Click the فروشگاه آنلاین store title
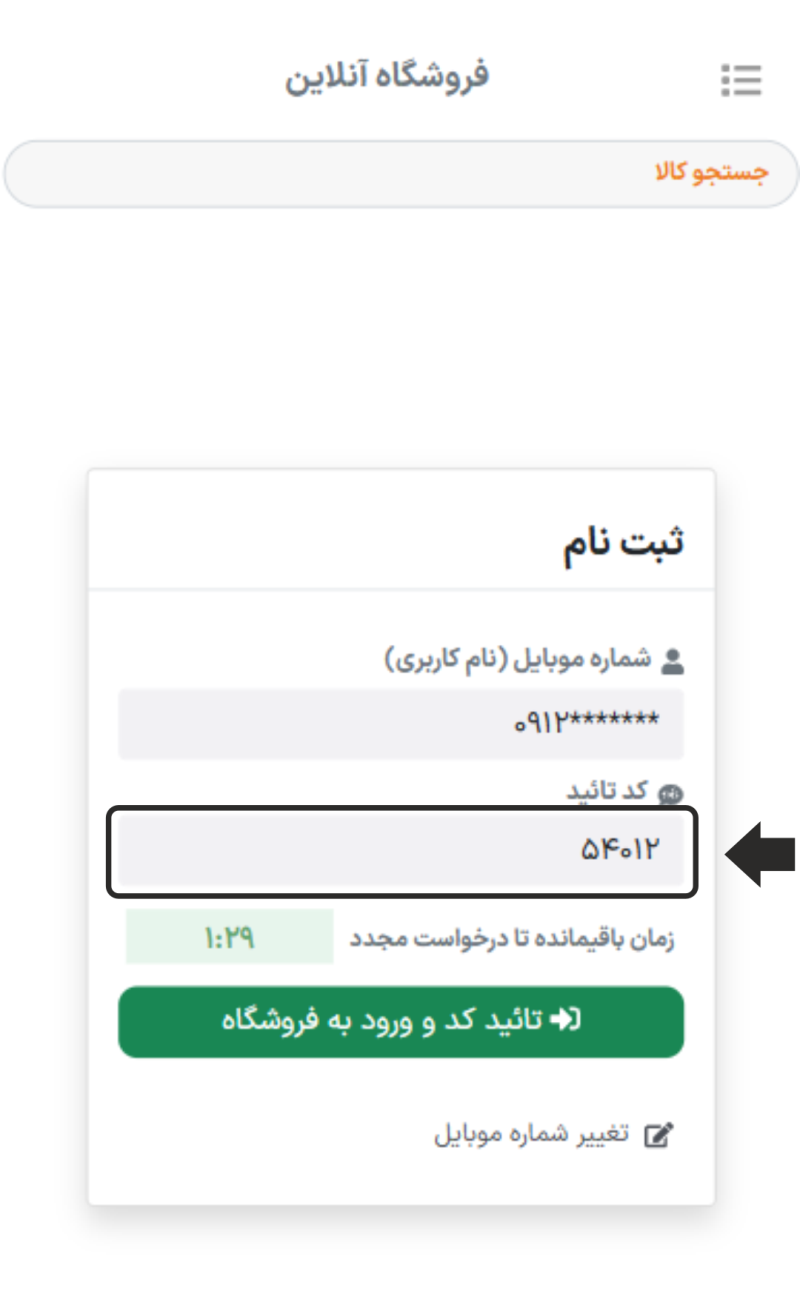Screen dimensions: 800x1316 point(387,77)
